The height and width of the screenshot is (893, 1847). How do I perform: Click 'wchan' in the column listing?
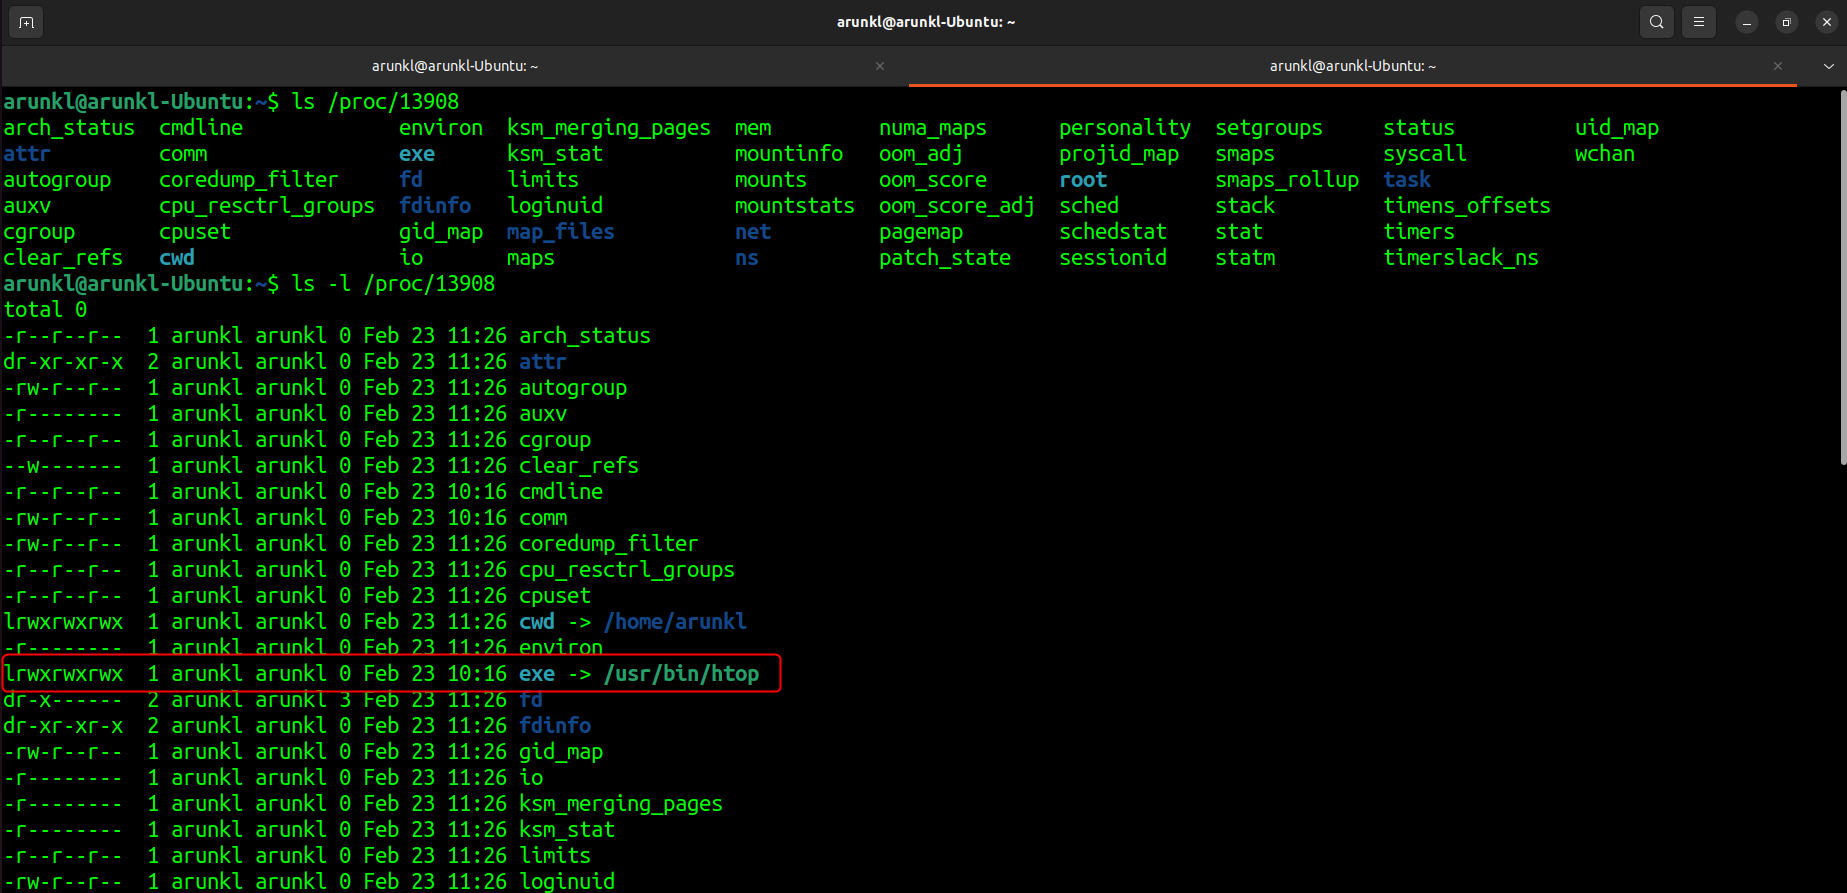[1605, 154]
